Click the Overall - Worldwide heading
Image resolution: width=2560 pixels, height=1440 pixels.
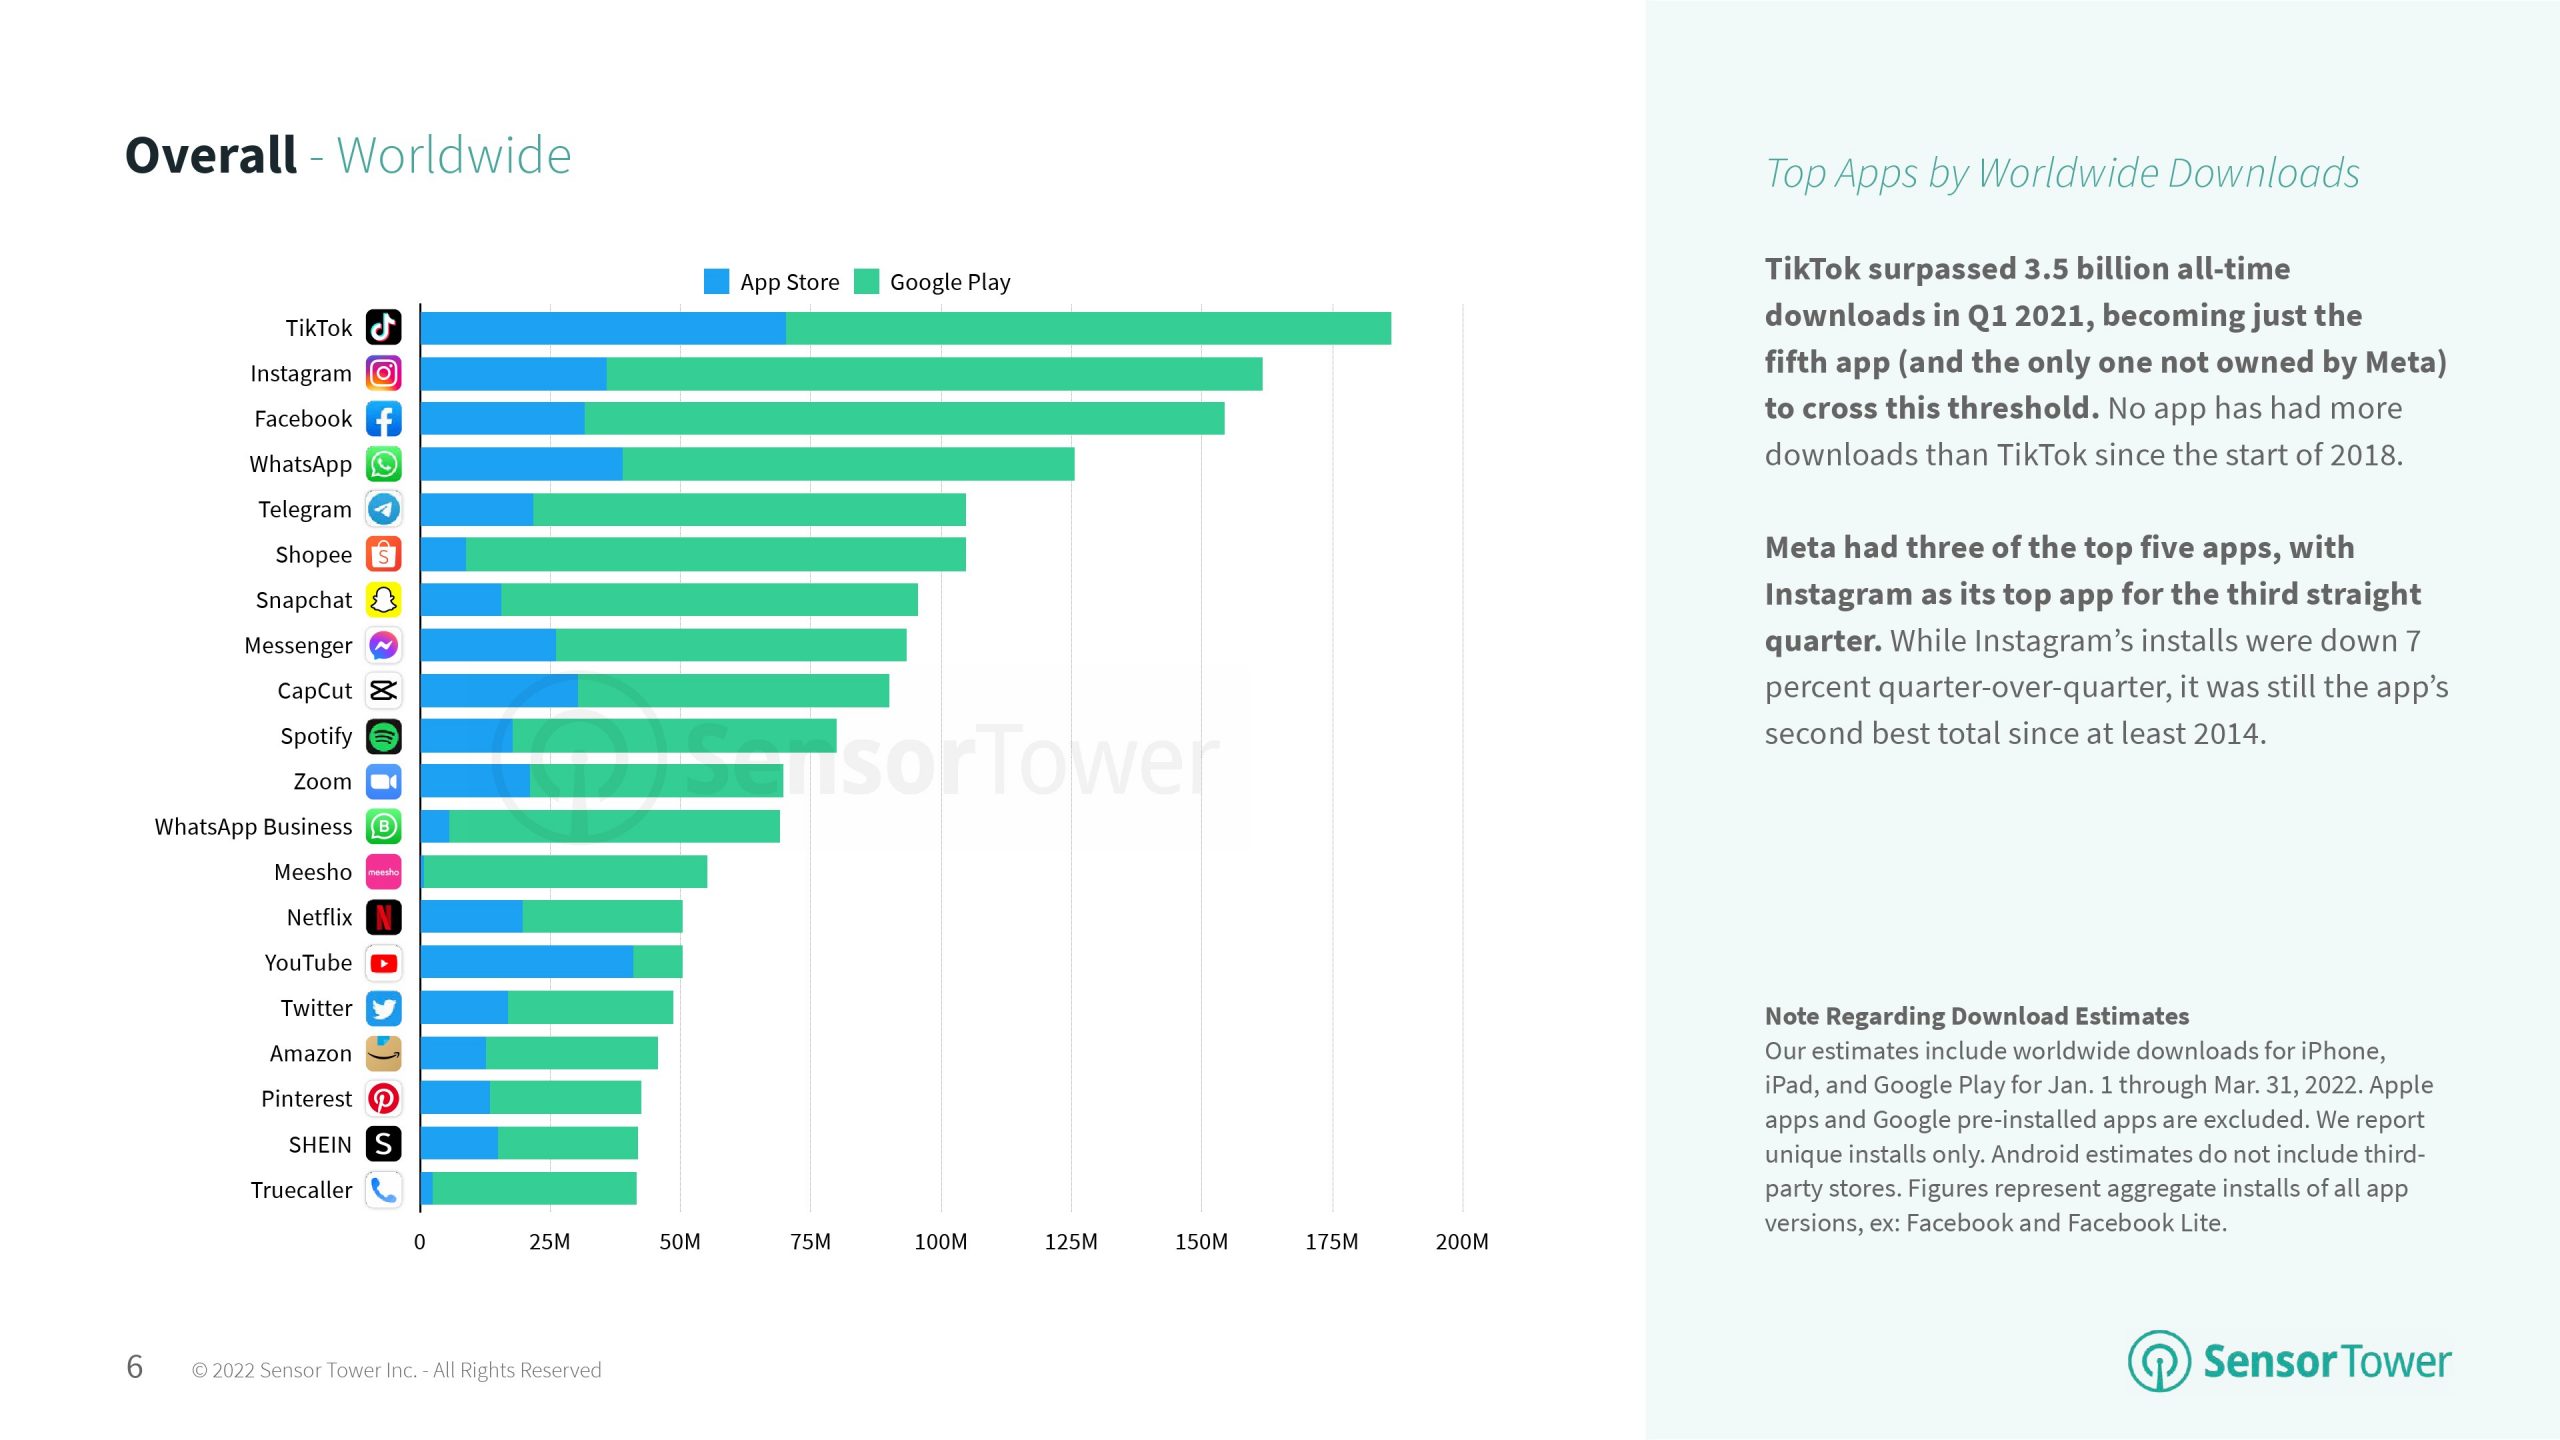point(347,156)
